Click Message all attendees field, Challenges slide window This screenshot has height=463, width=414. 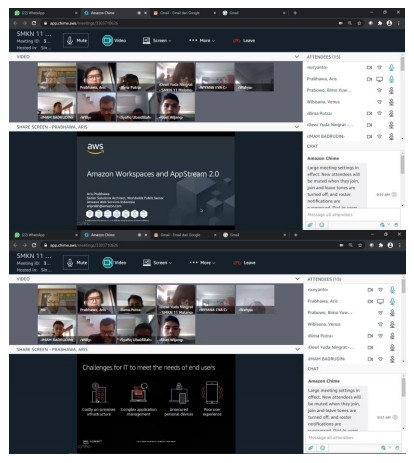point(353,437)
